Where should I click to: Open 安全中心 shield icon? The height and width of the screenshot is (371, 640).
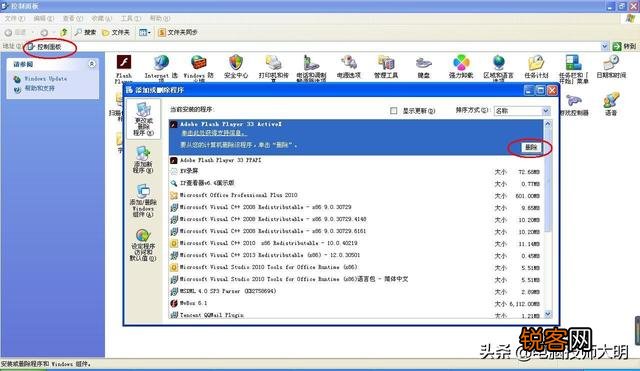[236, 67]
